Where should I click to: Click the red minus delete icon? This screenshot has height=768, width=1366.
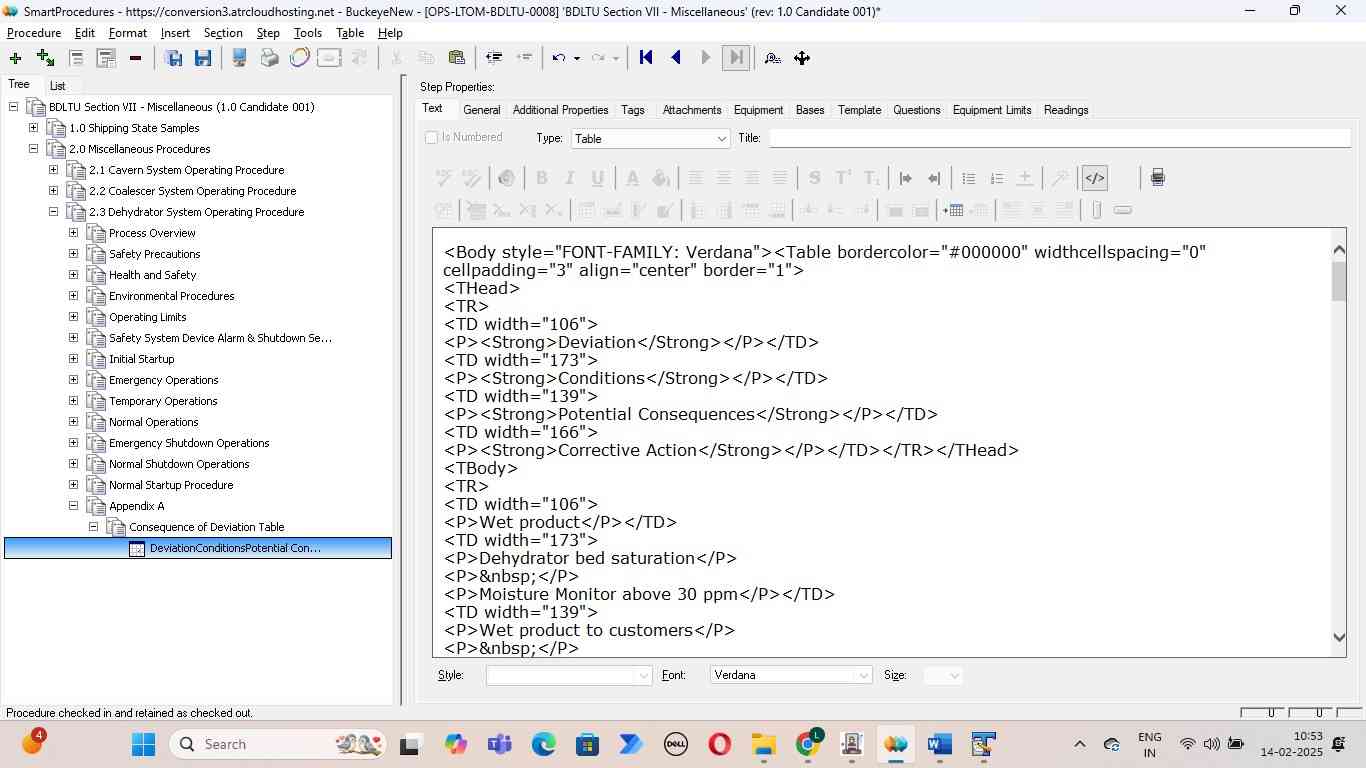(135, 58)
